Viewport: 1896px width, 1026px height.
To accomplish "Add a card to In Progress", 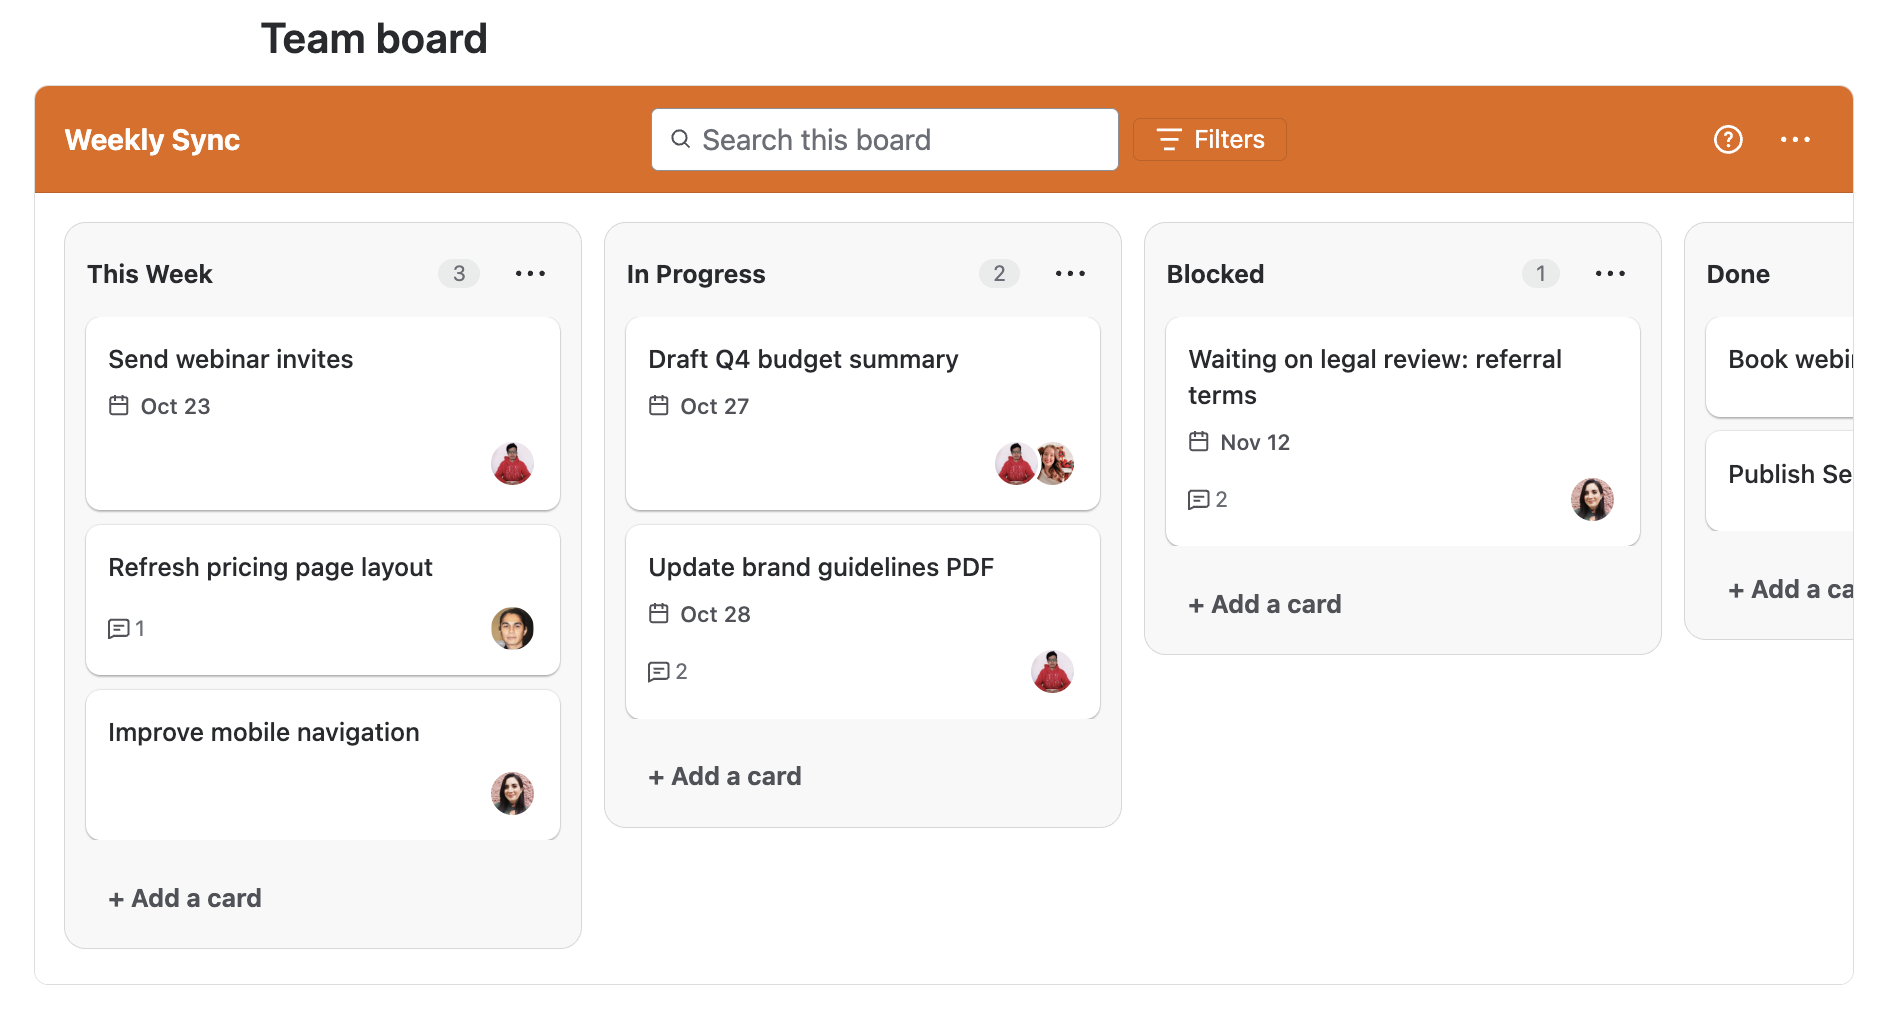I will pyautogui.click(x=725, y=777).
